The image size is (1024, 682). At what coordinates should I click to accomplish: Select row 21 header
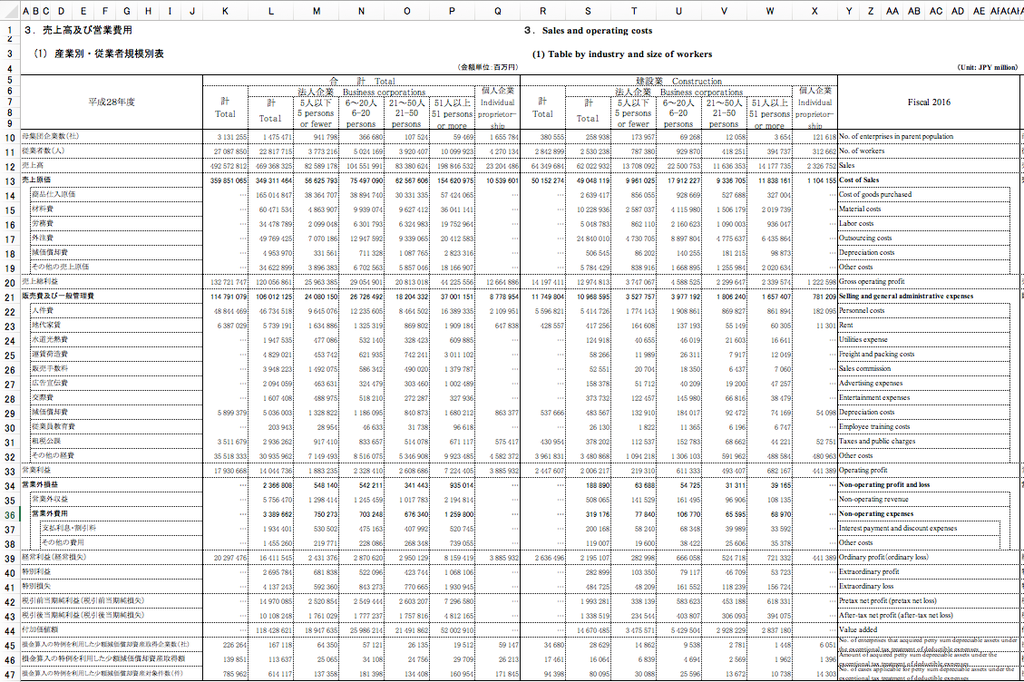(10, 297)
